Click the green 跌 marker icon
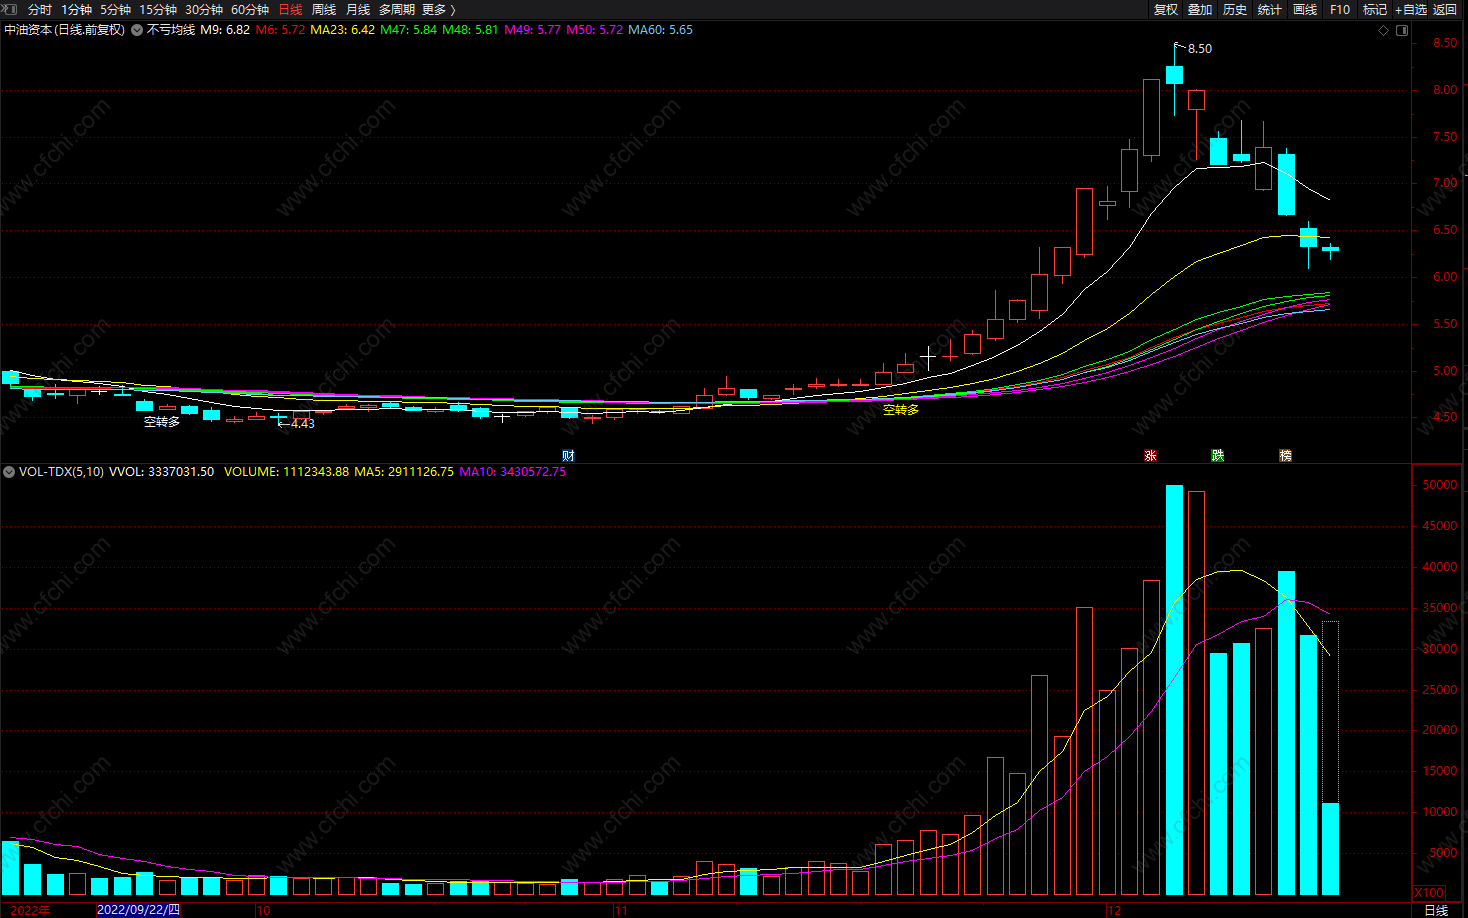 [x=1218, y=456]
